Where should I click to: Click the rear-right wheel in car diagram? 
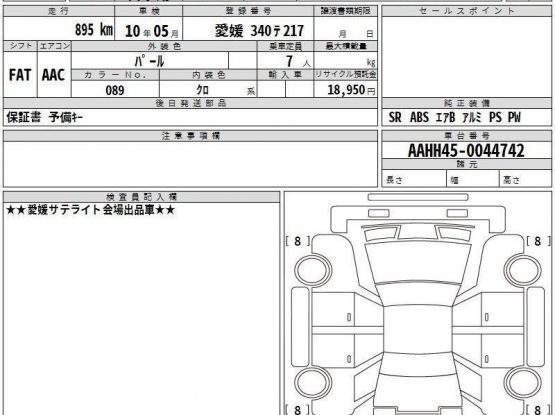[523, 382]
